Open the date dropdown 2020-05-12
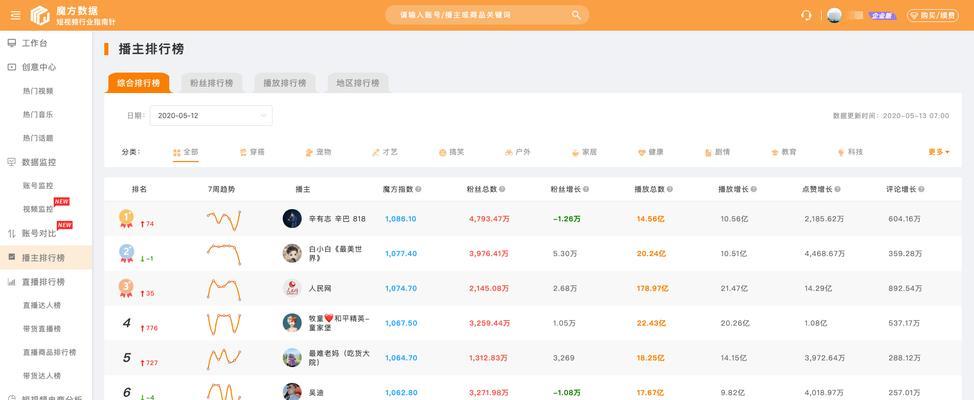This screenshot has width=974, height=400. [211, 116]
